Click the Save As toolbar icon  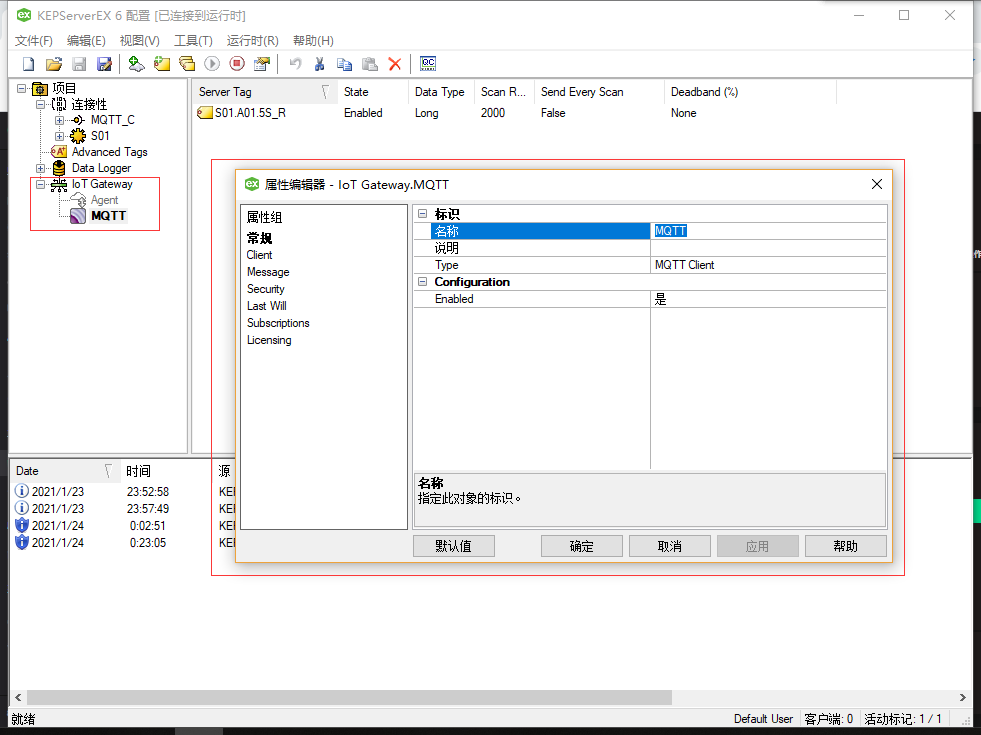pyautogui.click(x=104, y=64)
